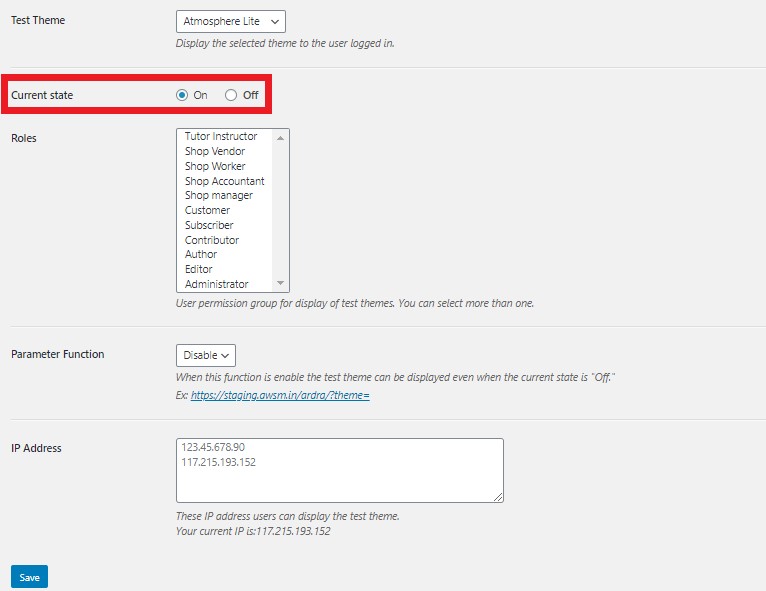Viewport: 766px width, 591px height.
Task: Select Tutor Instructor role in list
Action: point(221,136)
